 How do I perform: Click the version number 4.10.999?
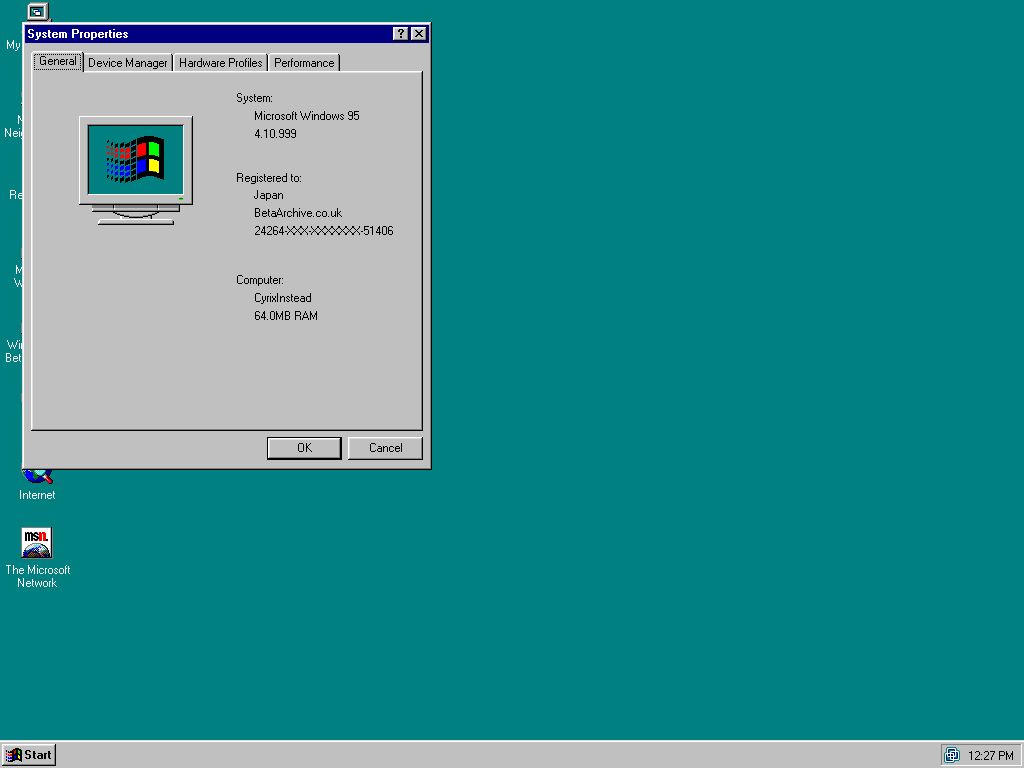click(x=276, y=134)
